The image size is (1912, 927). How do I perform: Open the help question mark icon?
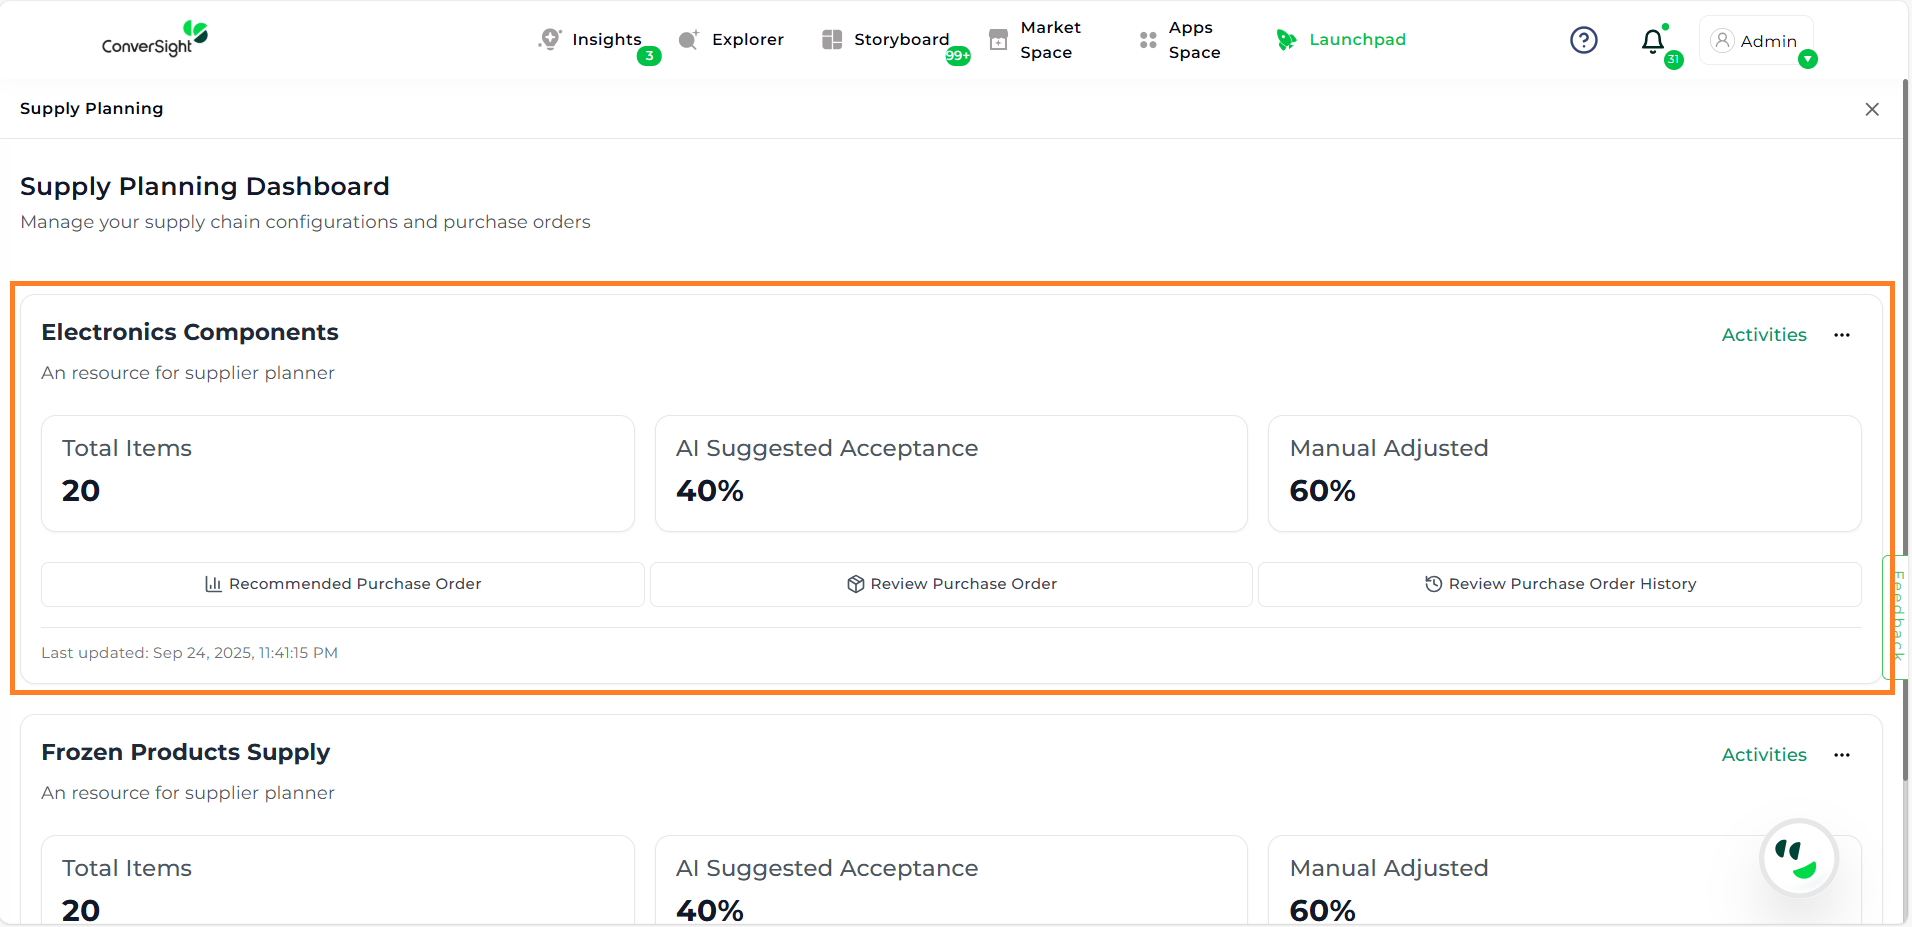click(1583, 40)
